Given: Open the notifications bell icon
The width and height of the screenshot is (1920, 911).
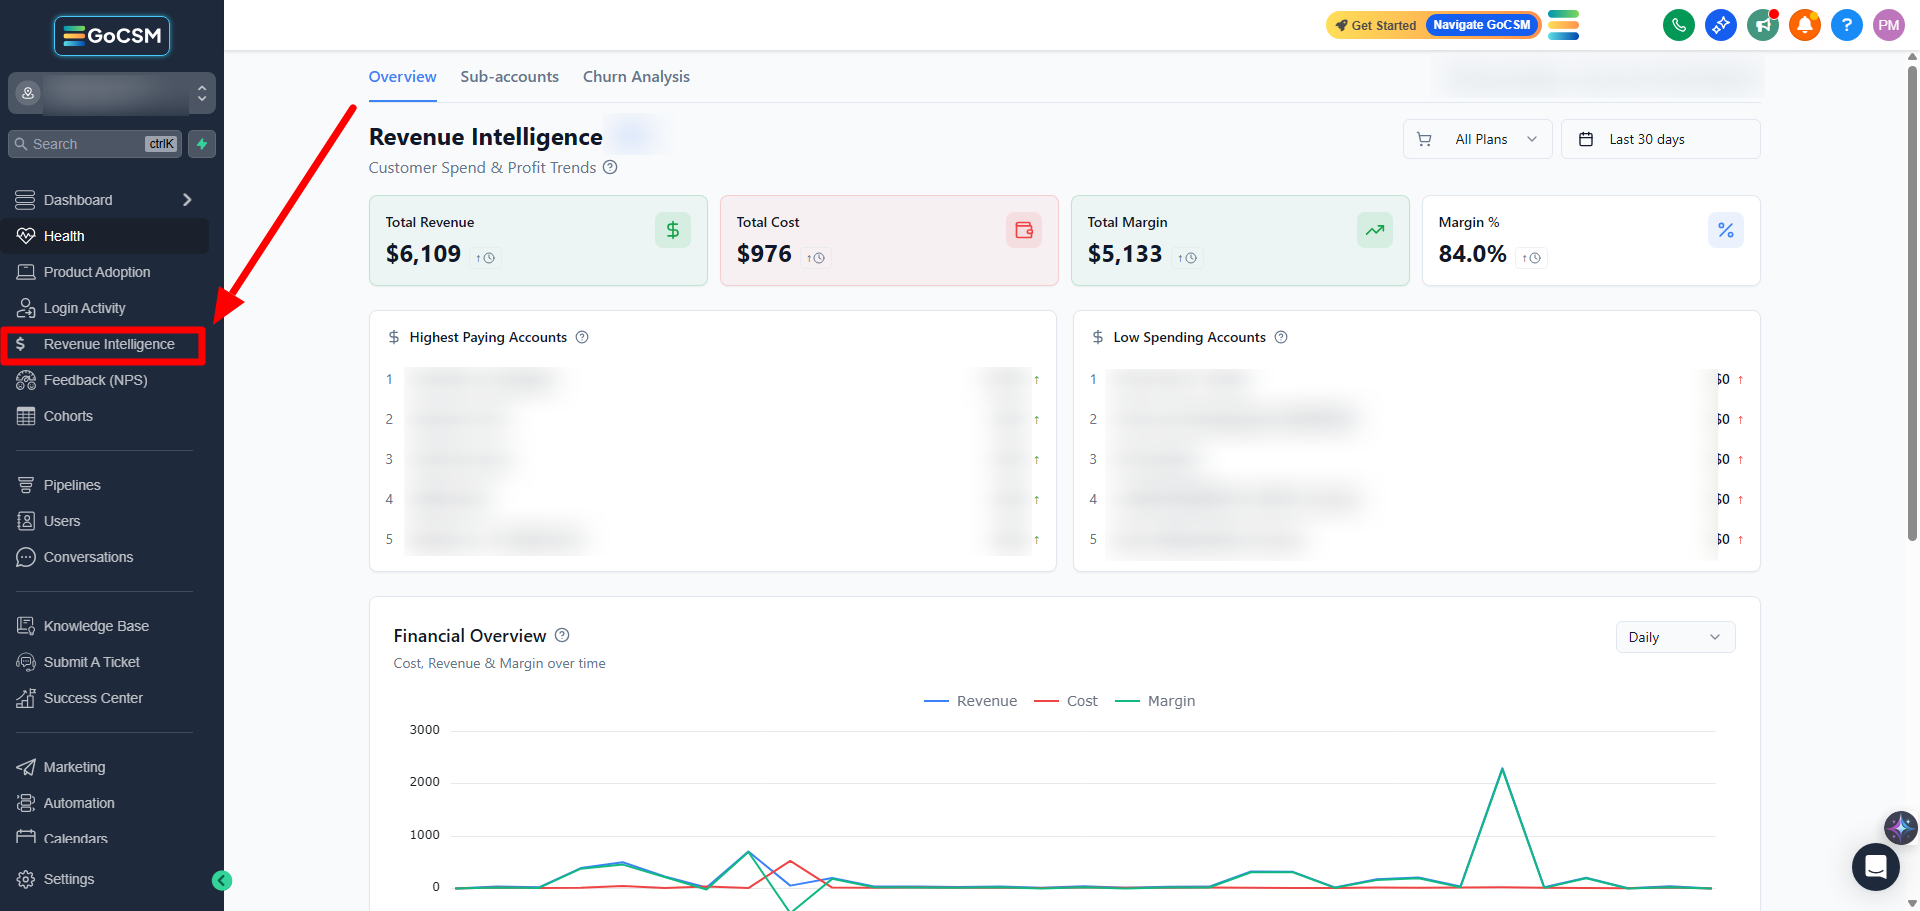Looking at the screenshot, I should click(x=1804, y=25).
